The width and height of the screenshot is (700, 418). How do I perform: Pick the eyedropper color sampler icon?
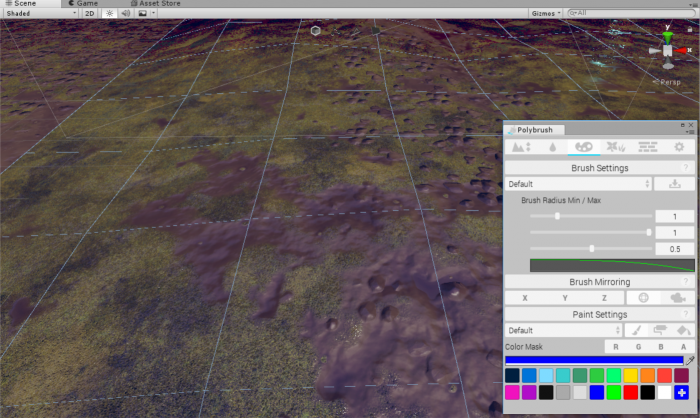(689, 360)
